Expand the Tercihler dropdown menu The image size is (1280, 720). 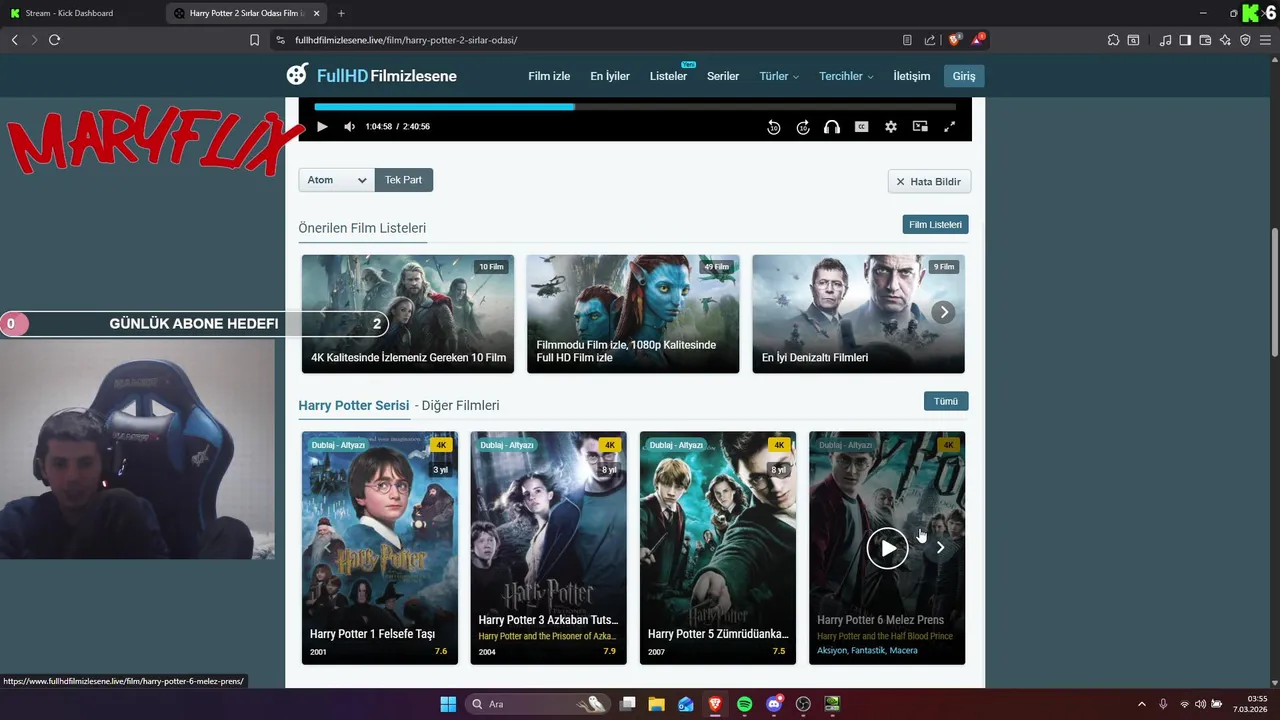click(846, 76)
